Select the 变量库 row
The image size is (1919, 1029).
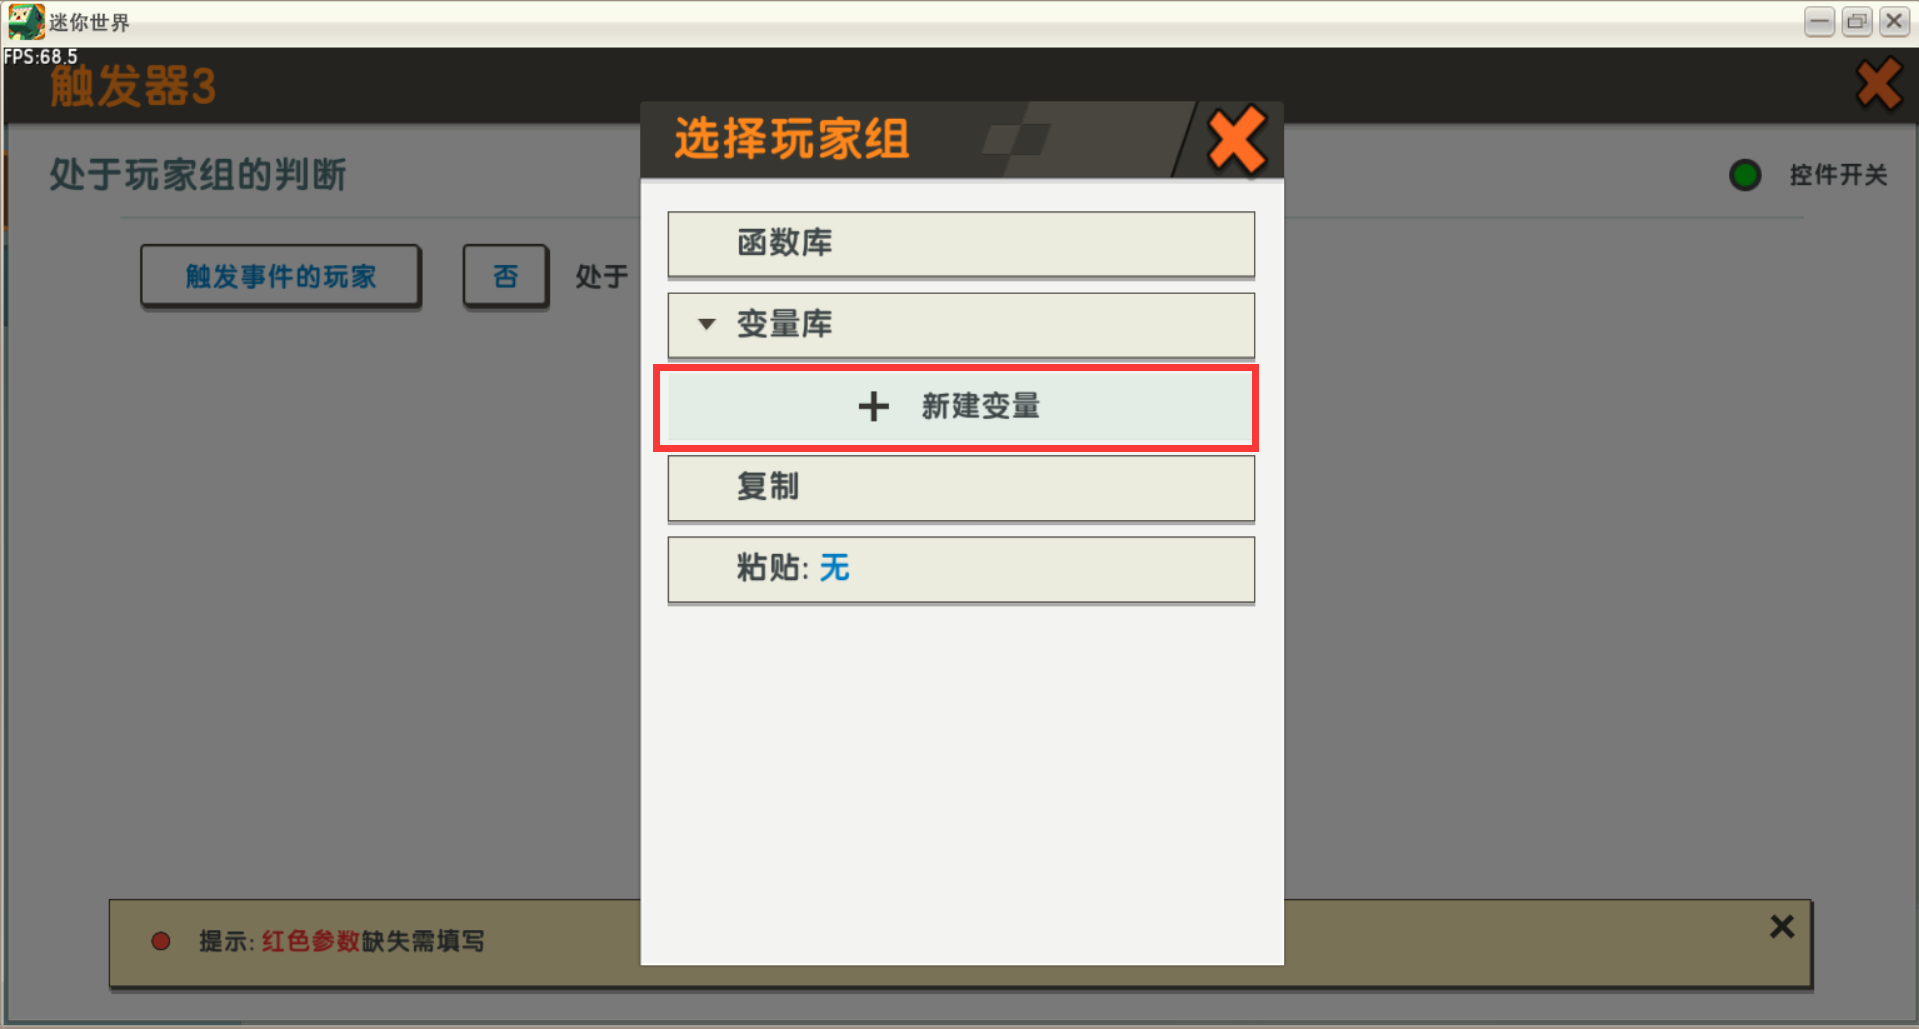click(x=961, y=325)
